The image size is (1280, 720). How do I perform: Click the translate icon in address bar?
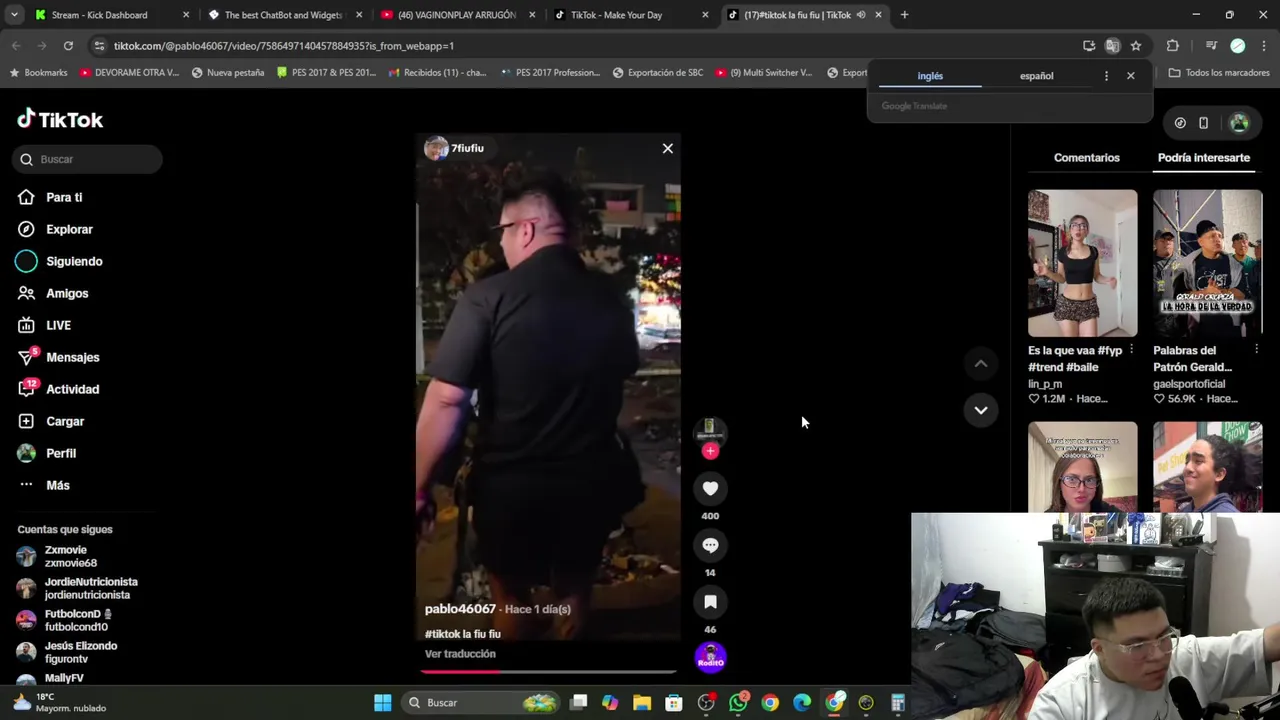(x=1112, y=46)
